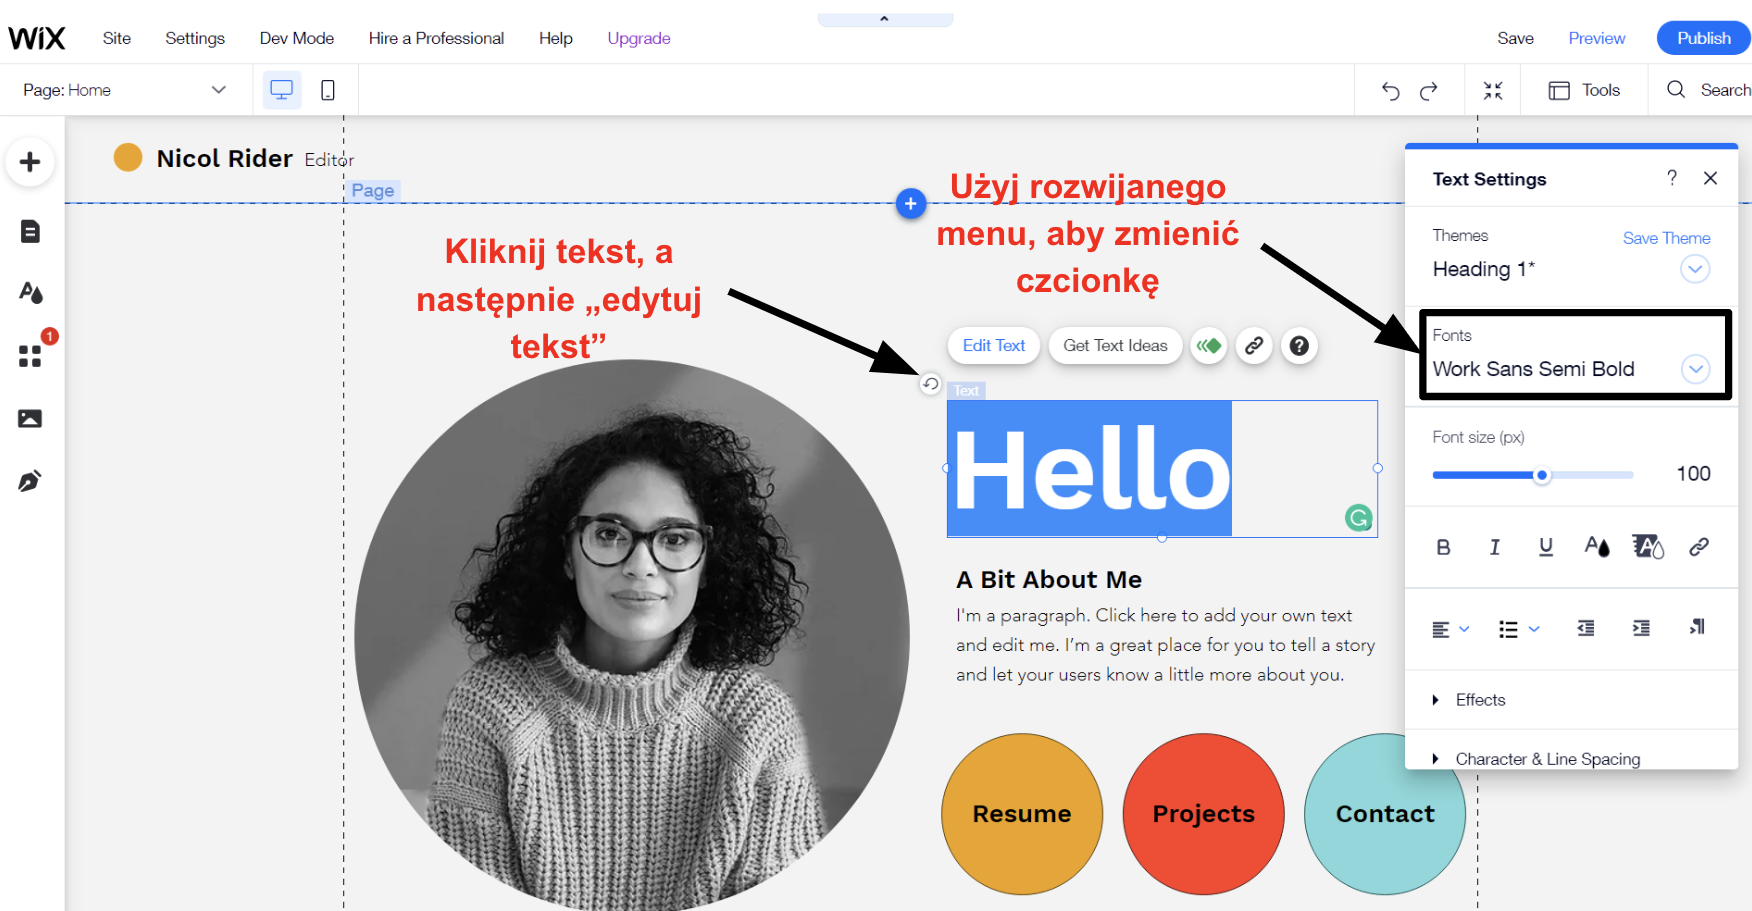Image resolution: width=1752 pixels, height=911 pixels.
Task: Open the Fonts dropdown arrow
Action: 1695,369
